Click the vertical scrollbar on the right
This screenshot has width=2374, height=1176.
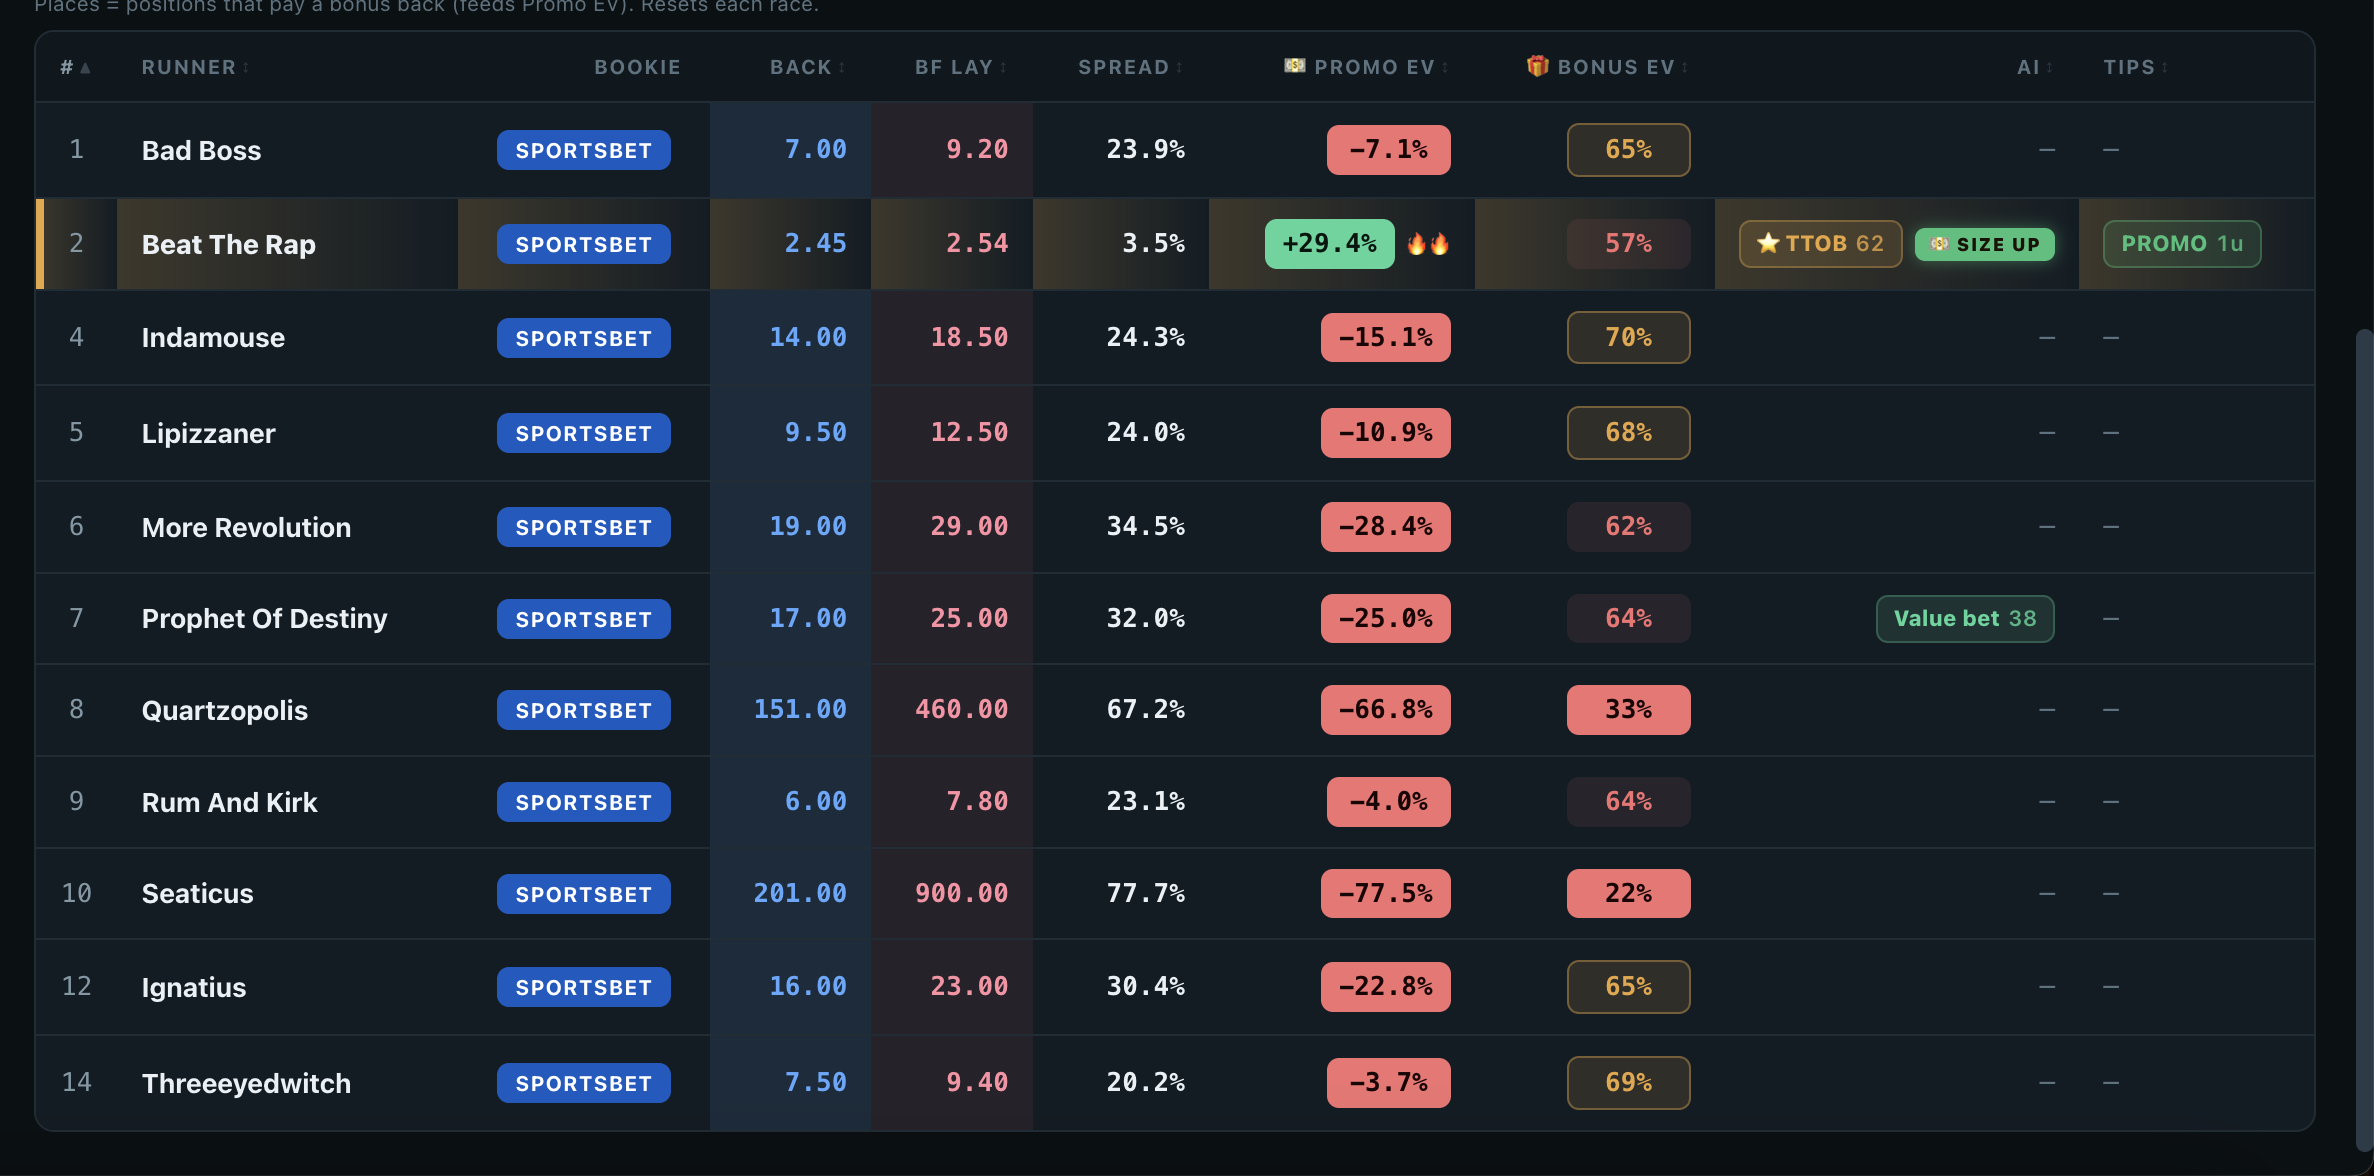point(2364,740)
